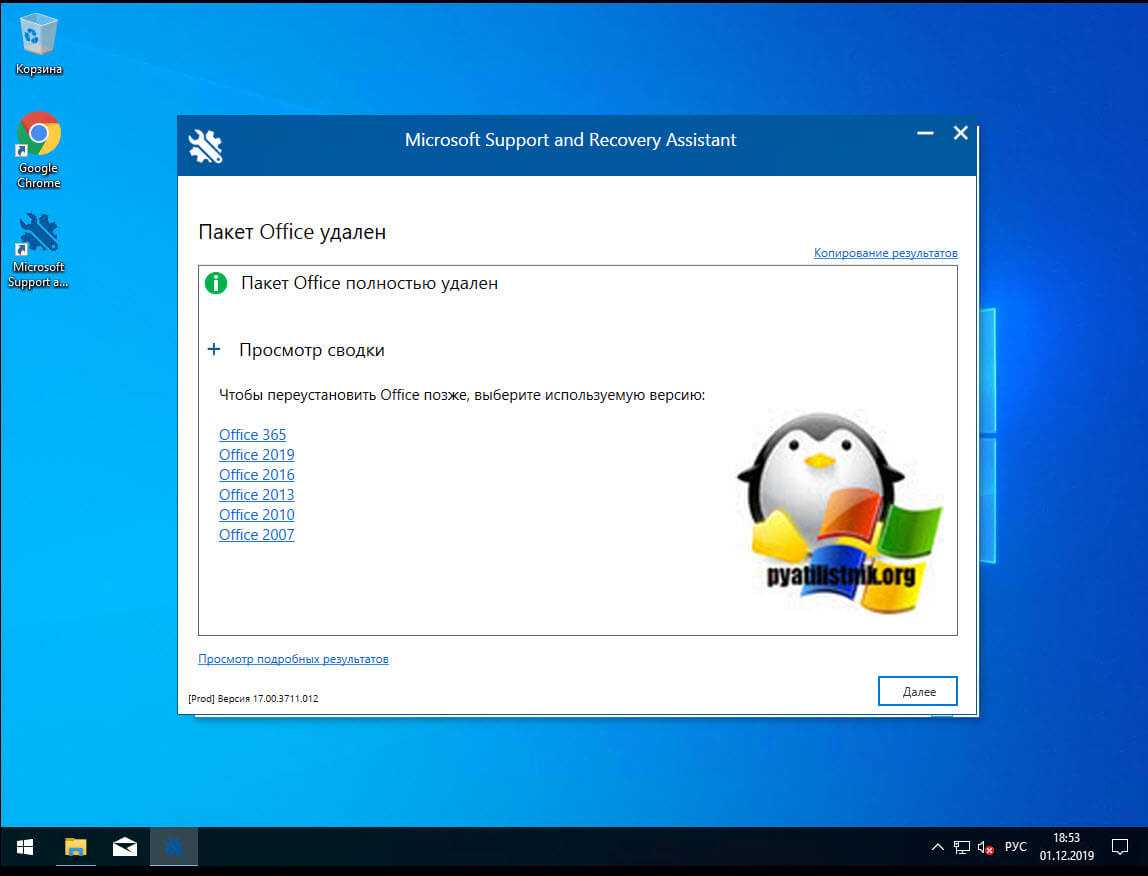Switch the РУС input language

pos(1015,847)
